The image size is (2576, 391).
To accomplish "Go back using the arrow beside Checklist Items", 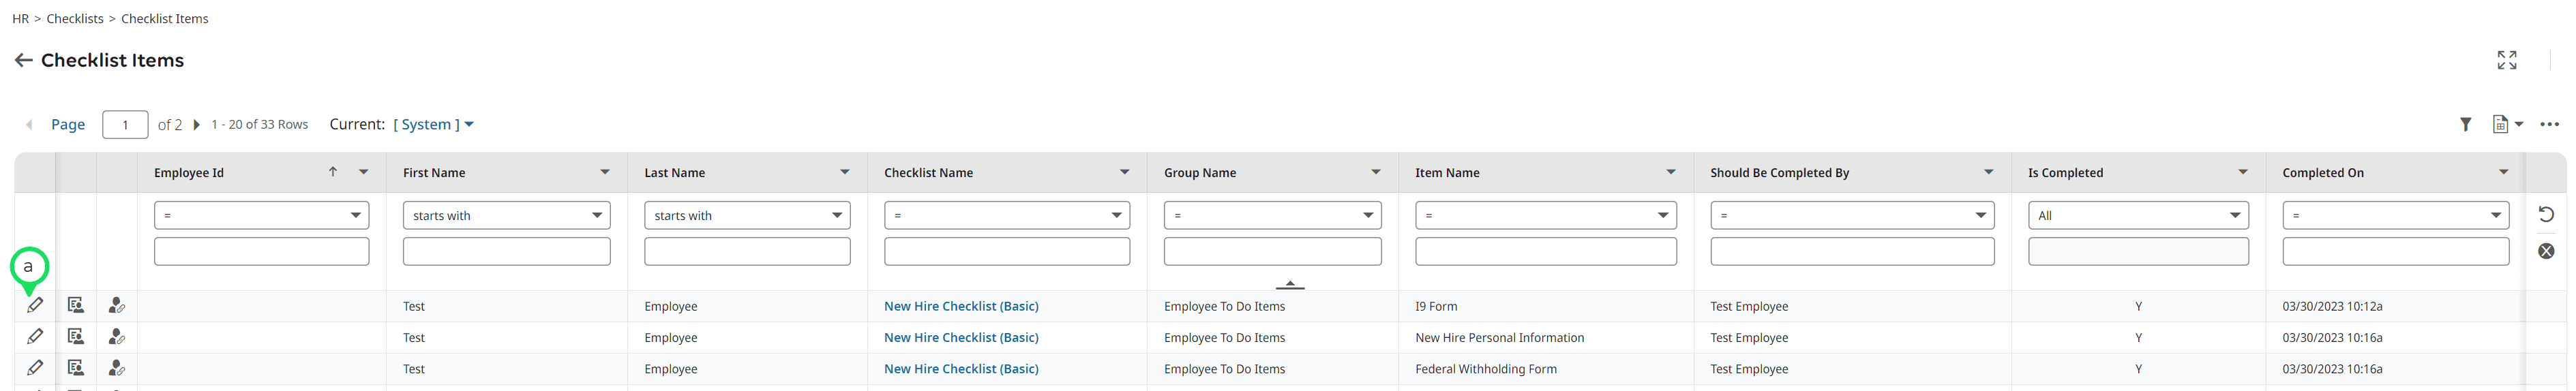I will click(23, 61).
